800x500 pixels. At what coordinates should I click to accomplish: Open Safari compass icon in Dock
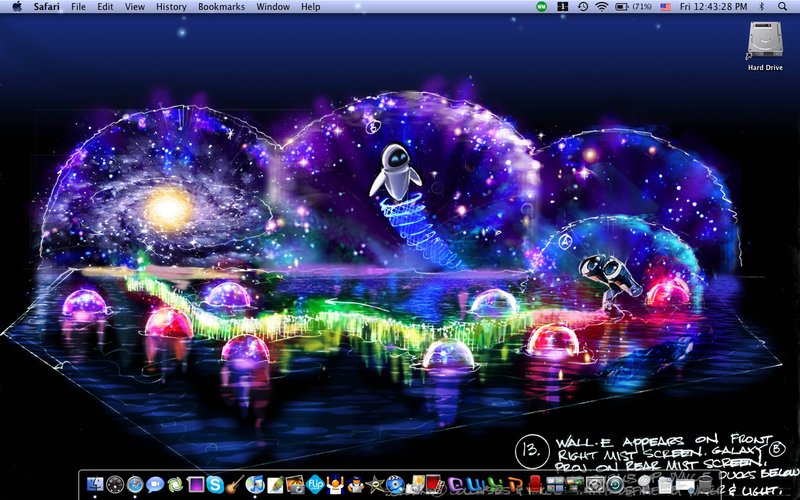[x=135, y=484]
